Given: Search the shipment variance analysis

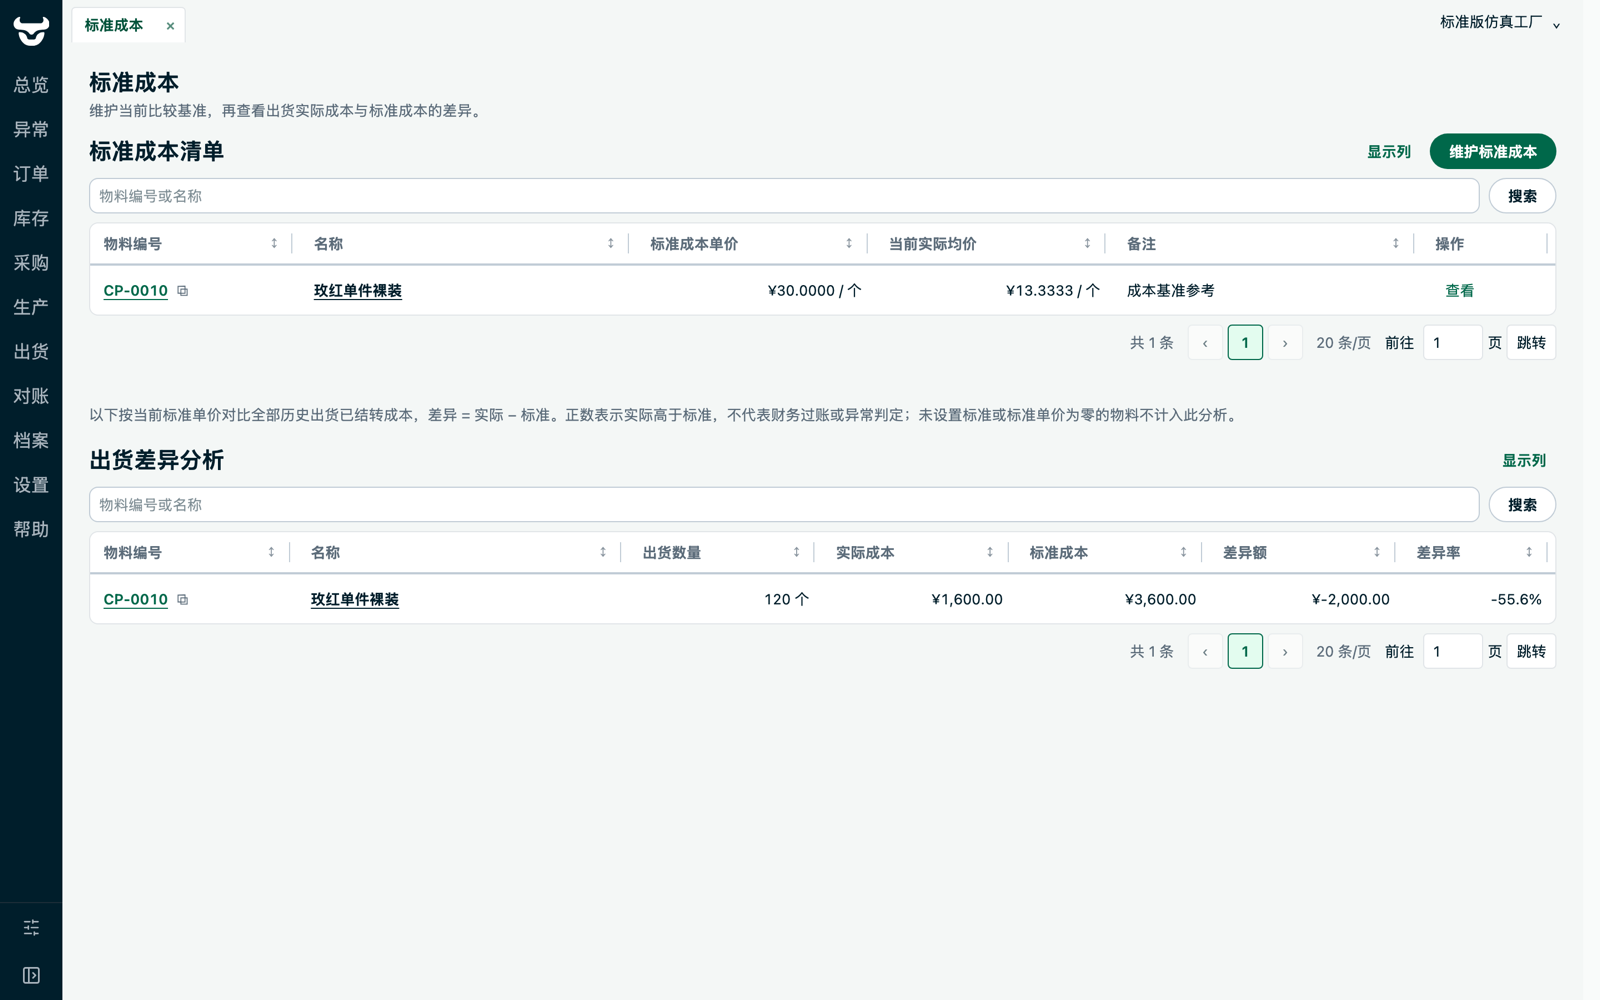Looking at the screenshot, I should point(1522,505).
